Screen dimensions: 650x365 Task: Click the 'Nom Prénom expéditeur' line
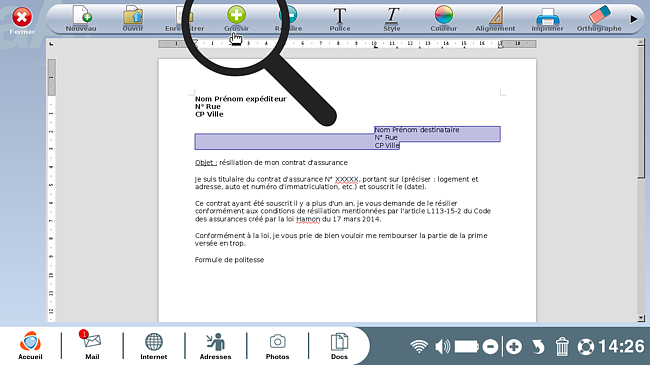(240, 99)
